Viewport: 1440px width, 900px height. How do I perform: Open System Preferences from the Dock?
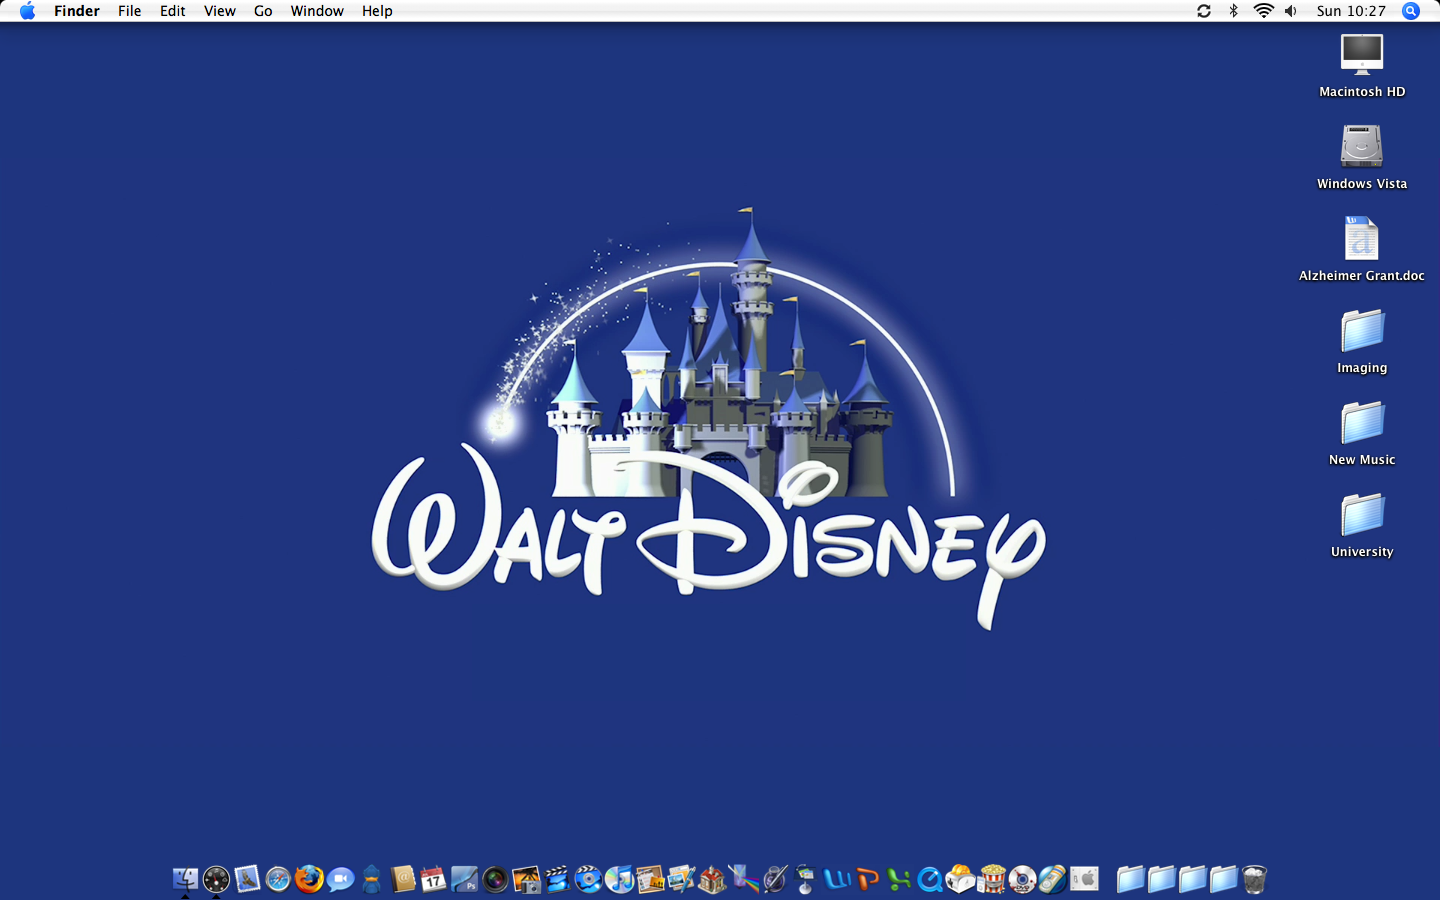click(1084, 879)
